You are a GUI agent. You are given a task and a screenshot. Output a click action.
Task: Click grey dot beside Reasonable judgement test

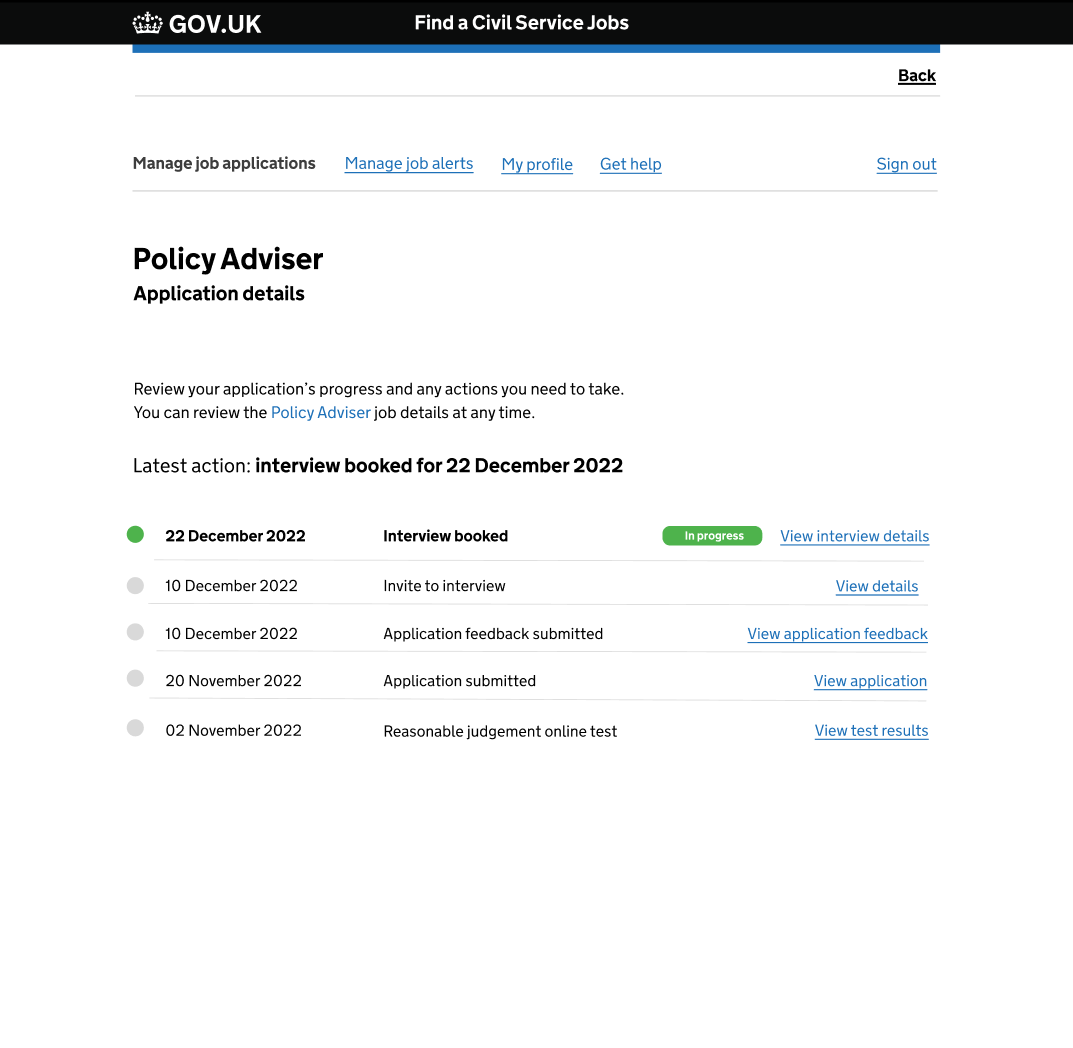(x=136, y=728)
